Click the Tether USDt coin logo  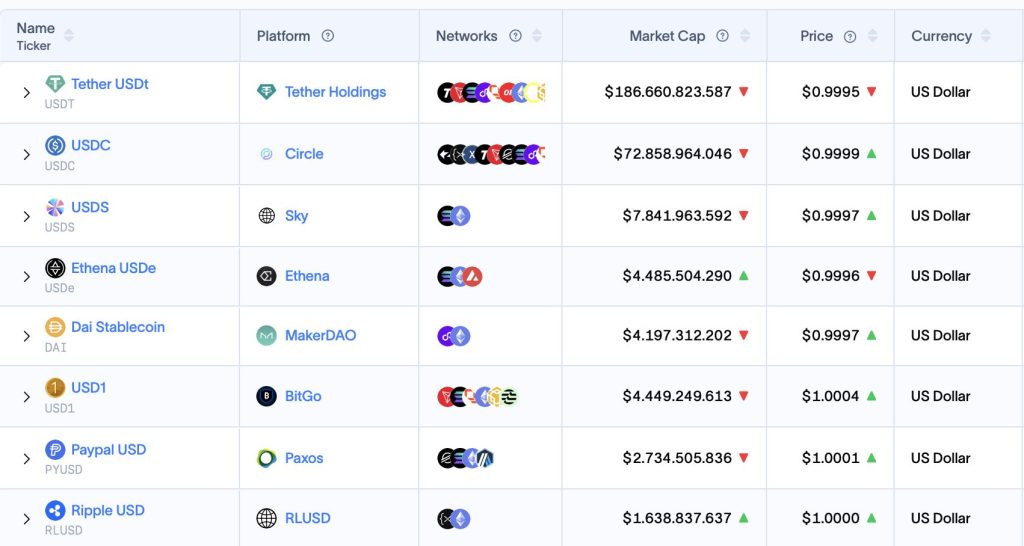[x=55, y=84]
